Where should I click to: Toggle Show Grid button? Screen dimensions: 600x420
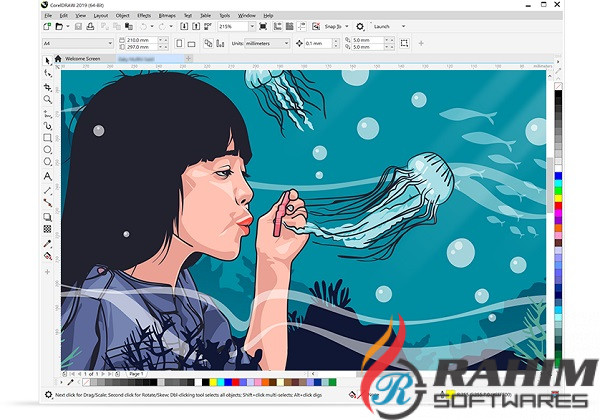click(290, 26)
